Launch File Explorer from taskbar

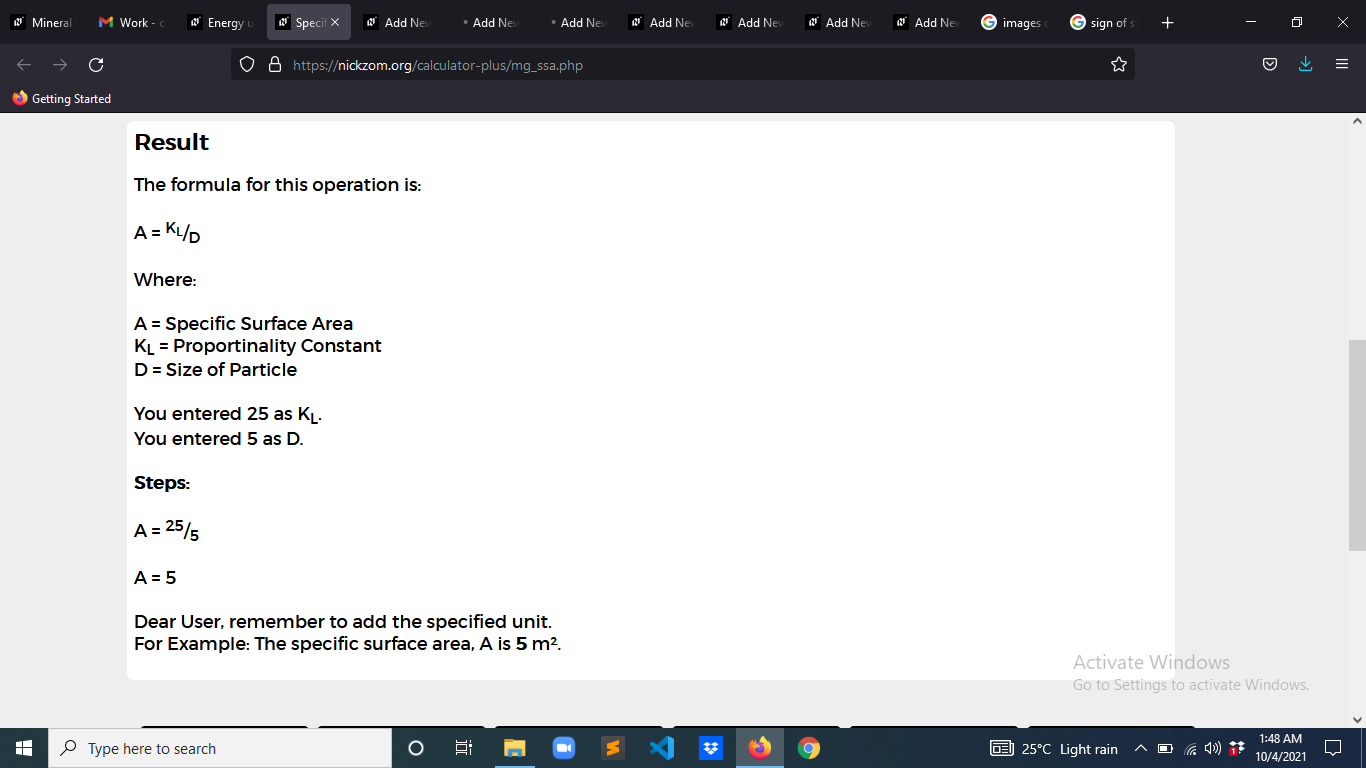coord(514,748)
